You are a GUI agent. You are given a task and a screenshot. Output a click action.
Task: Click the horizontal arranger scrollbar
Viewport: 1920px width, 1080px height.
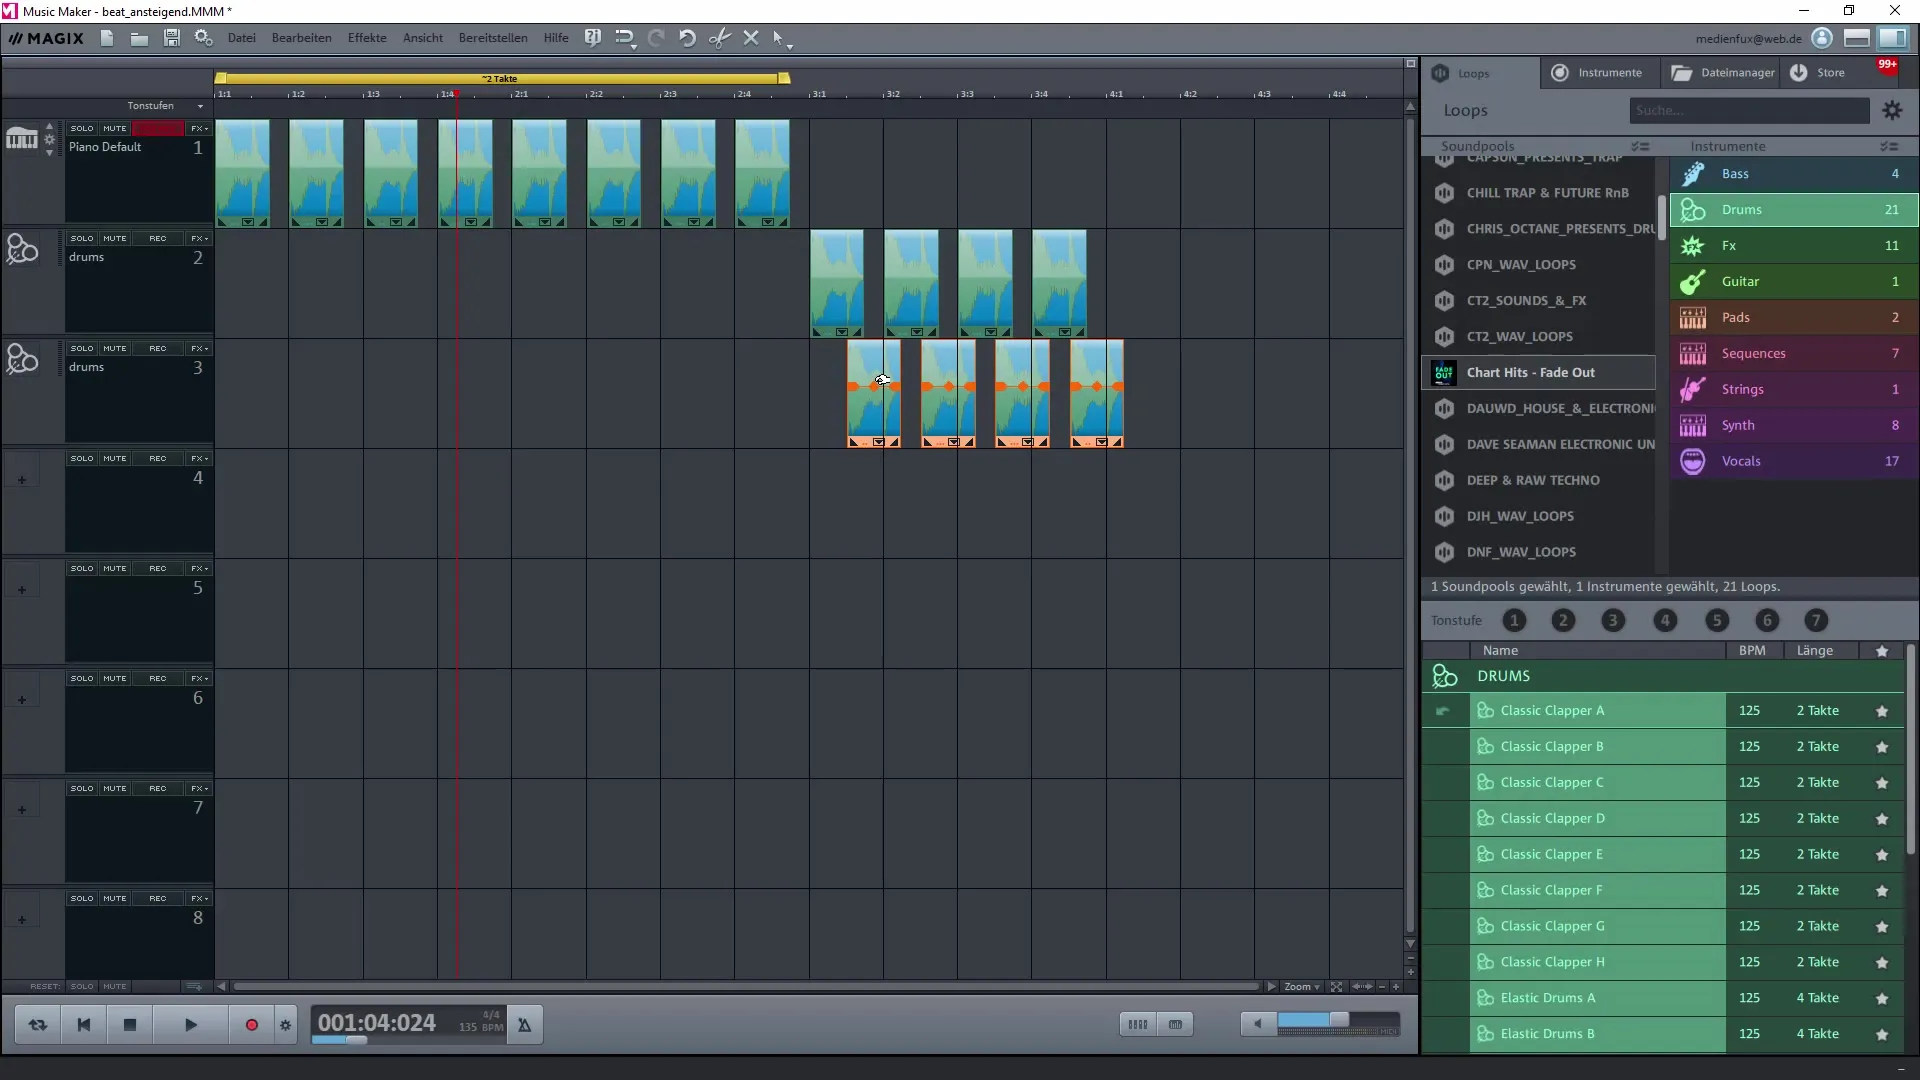745,987
